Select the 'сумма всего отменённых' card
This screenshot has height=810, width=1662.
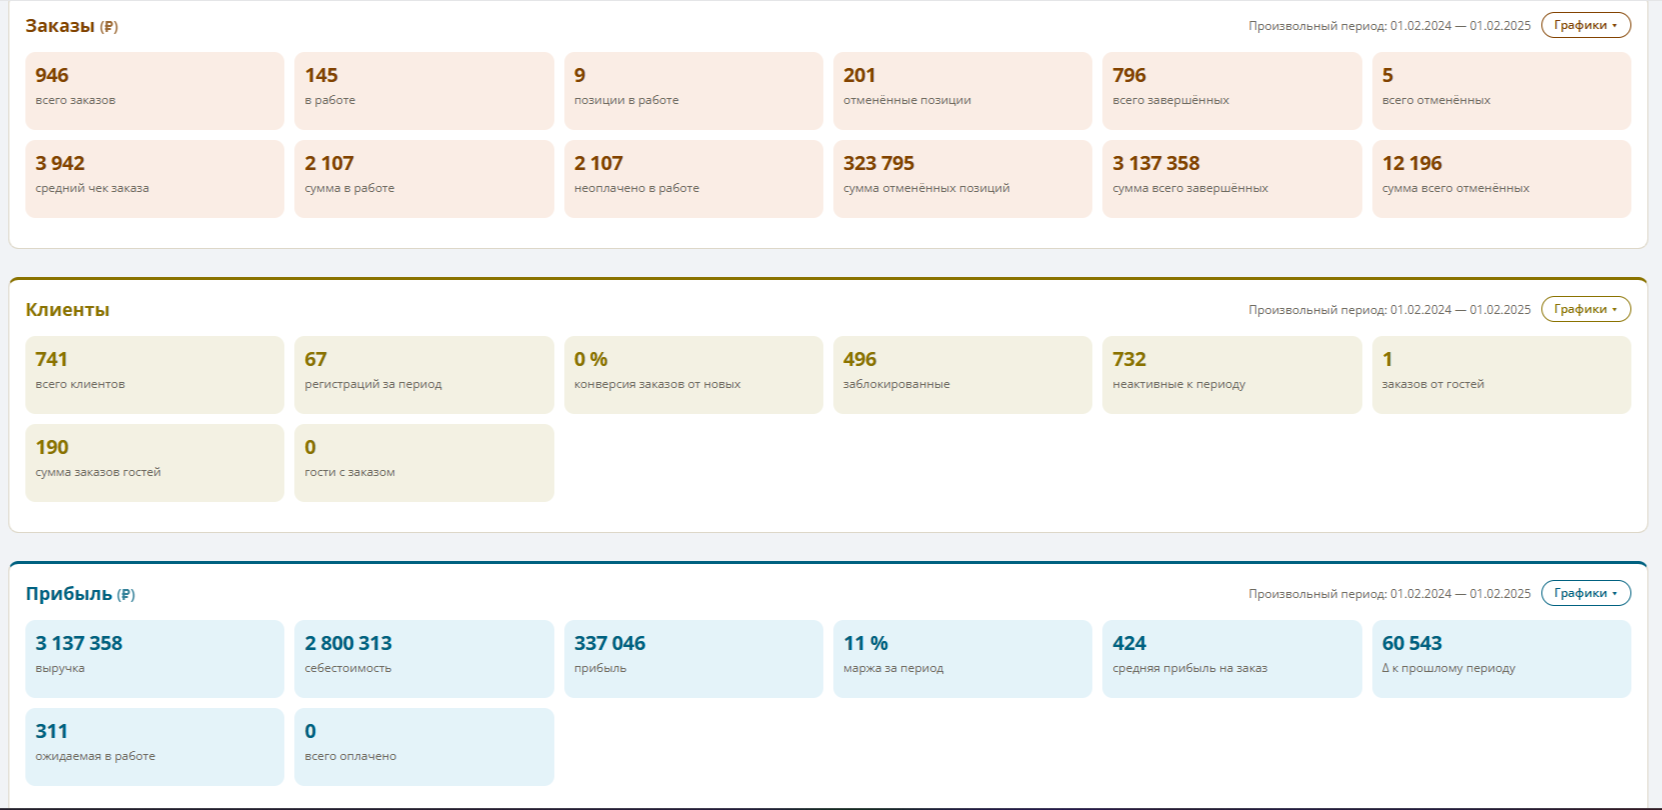point(1502,179)
